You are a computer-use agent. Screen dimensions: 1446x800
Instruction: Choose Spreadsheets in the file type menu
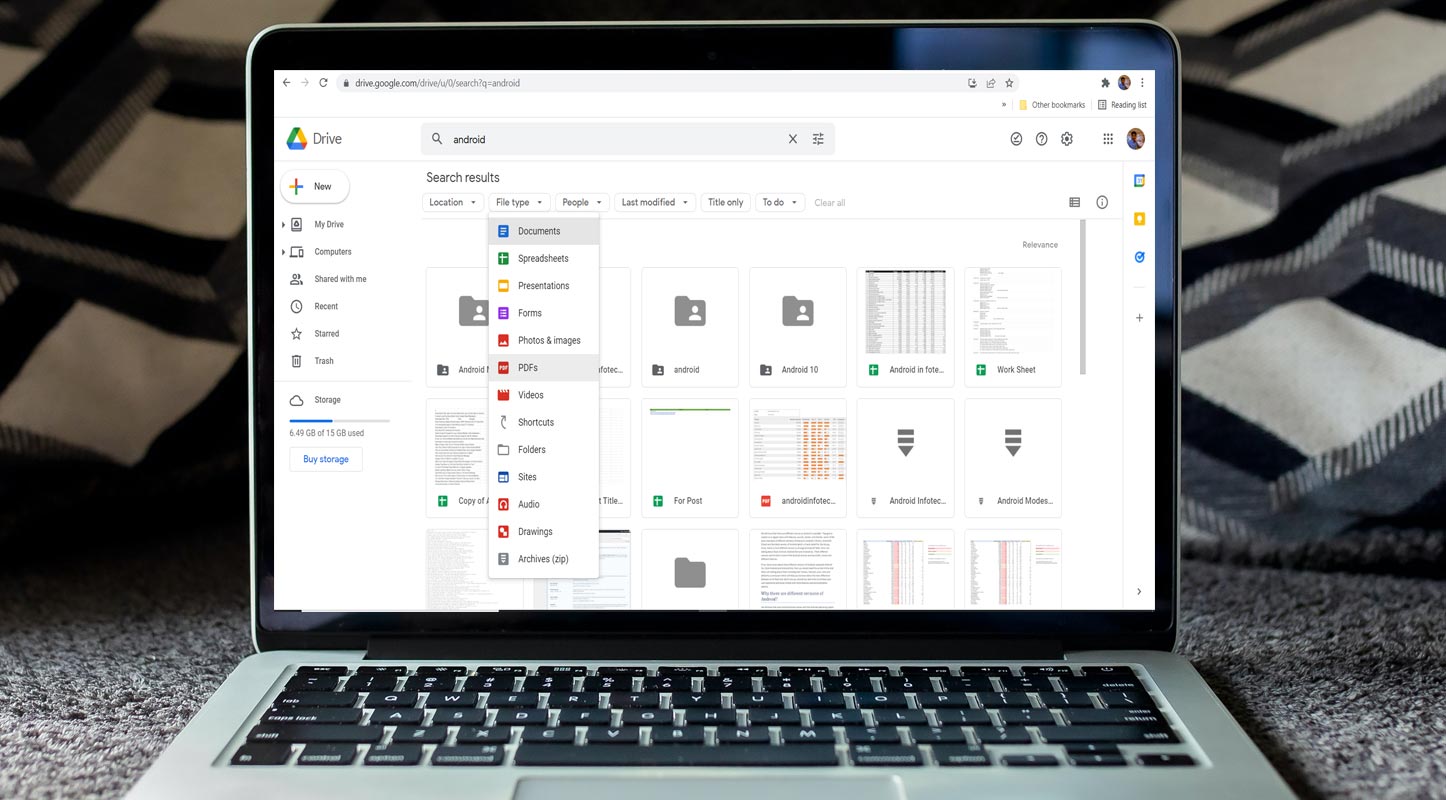(x=543, y=258)
